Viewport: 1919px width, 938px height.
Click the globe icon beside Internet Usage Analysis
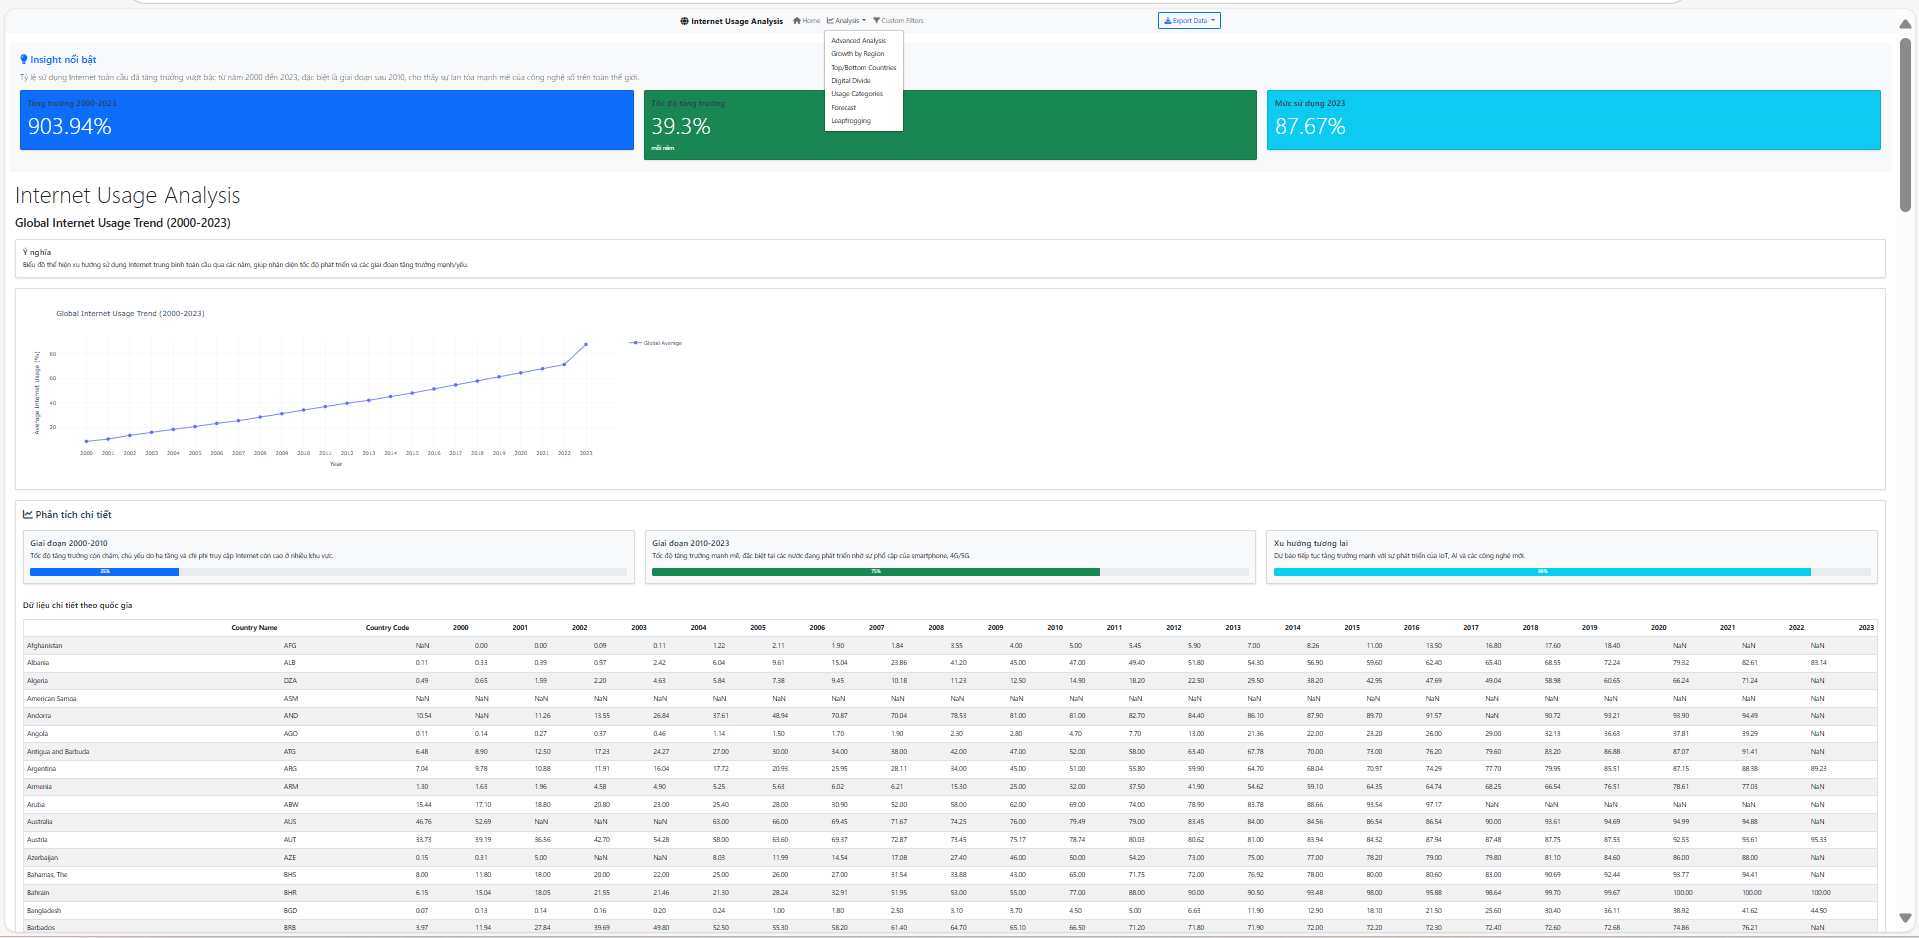pos(684,21)
